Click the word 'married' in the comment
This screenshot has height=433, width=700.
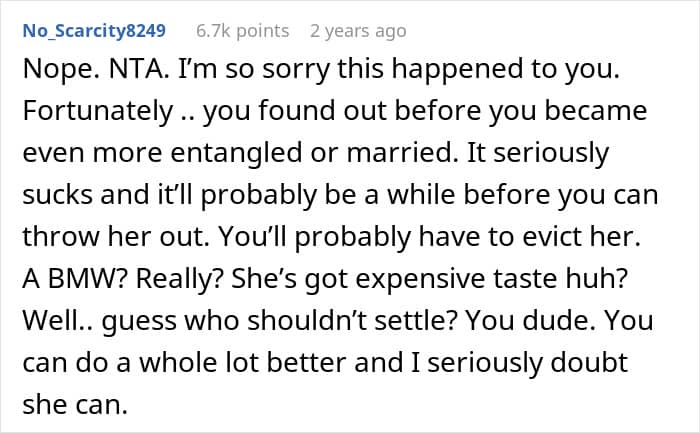[400, 153]
